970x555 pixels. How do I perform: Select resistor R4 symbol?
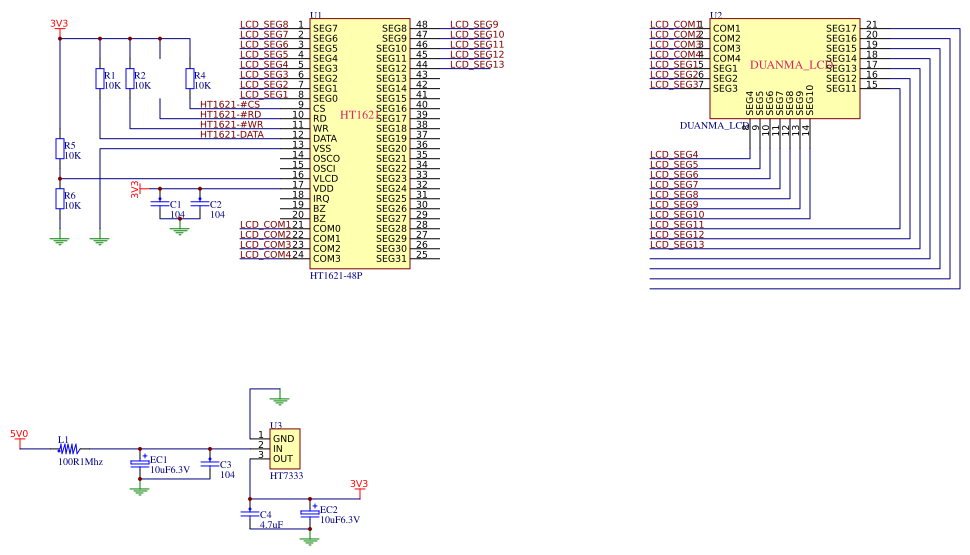point(190,79)
